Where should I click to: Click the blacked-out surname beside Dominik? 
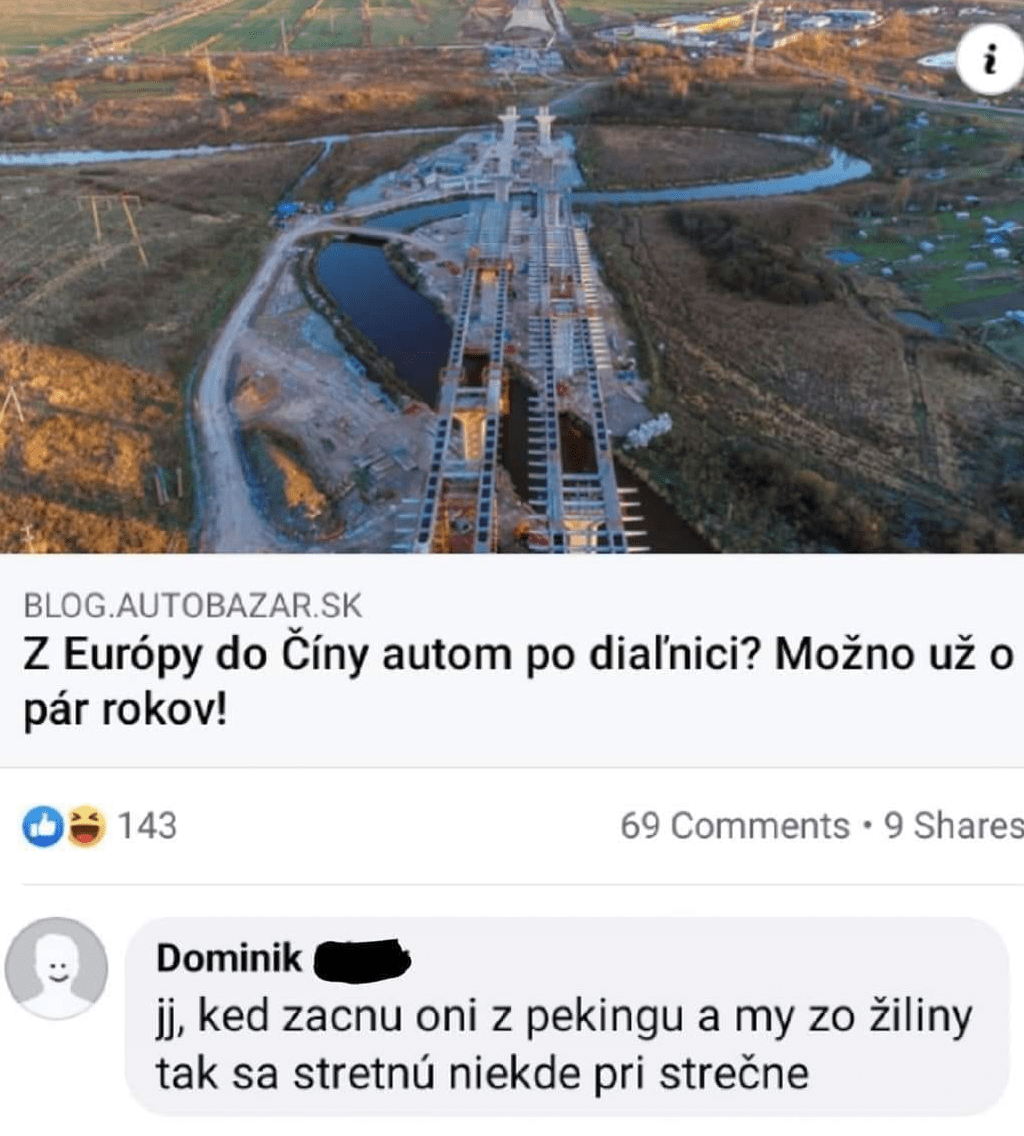[x=362, y=960]
